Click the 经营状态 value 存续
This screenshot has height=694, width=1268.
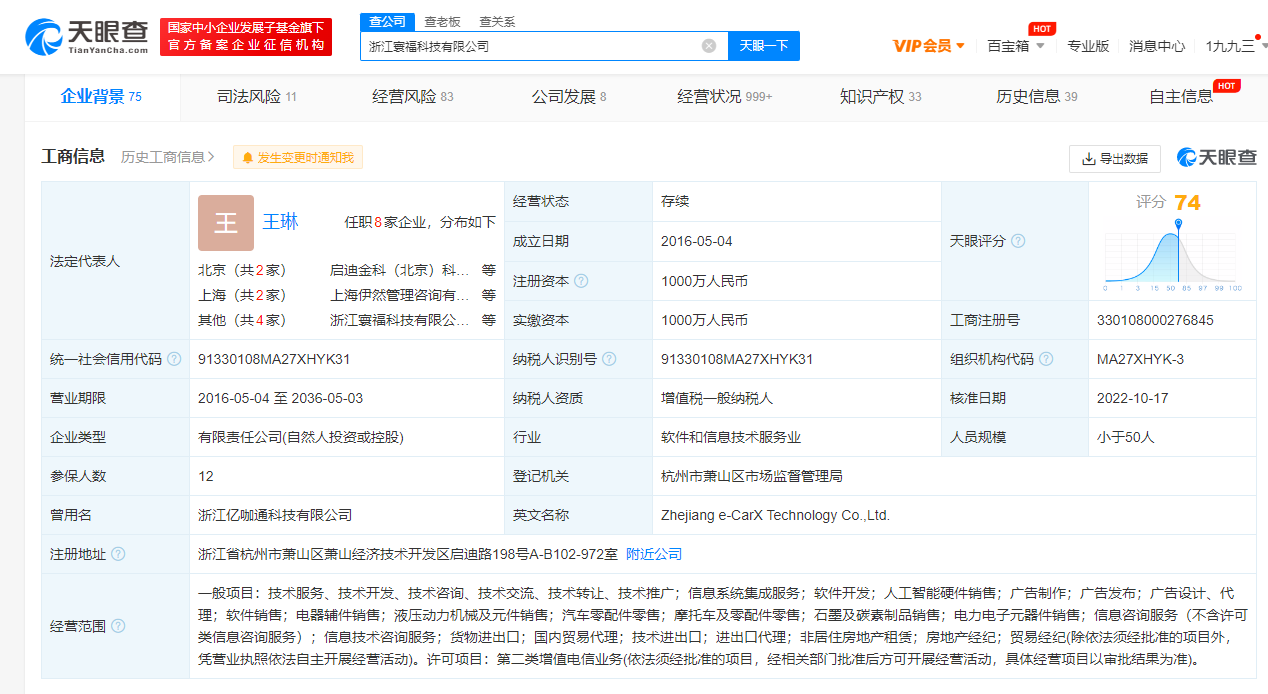(675, 201)
